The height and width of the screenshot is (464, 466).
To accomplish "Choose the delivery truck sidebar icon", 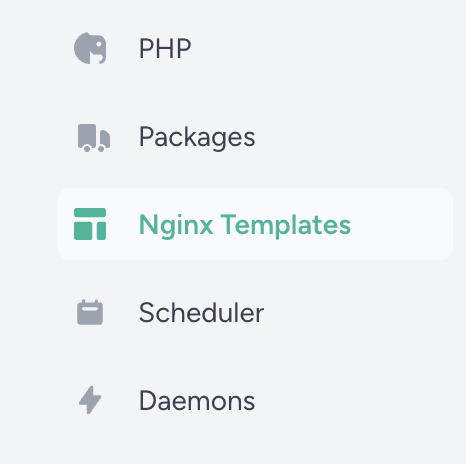I will (x=94, y=138).
